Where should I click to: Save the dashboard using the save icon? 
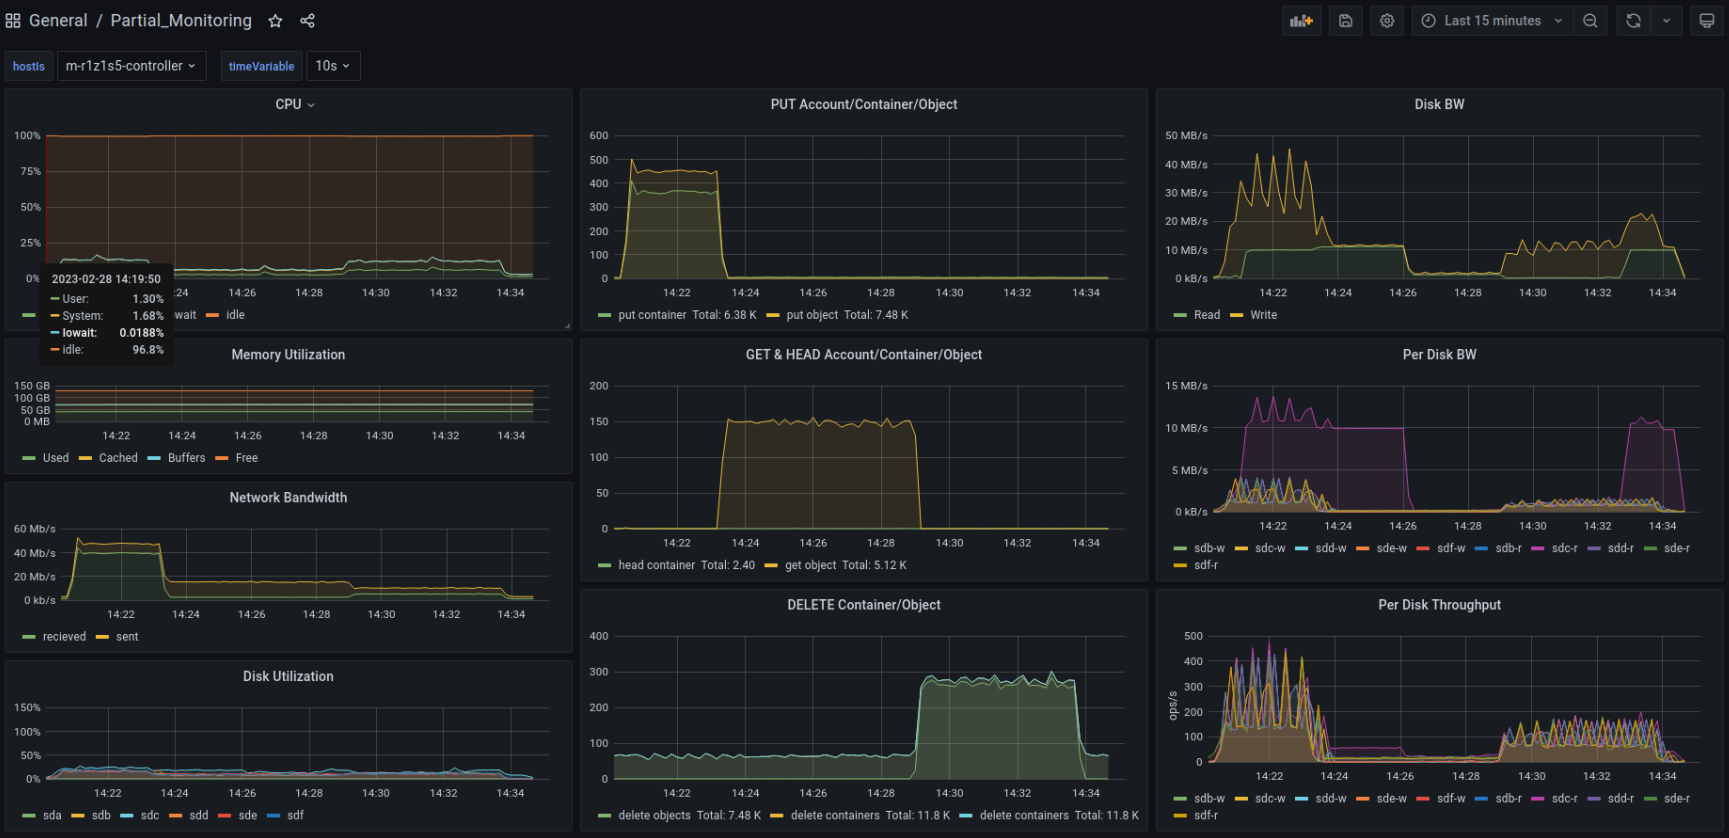click(x=1345, y=21)
